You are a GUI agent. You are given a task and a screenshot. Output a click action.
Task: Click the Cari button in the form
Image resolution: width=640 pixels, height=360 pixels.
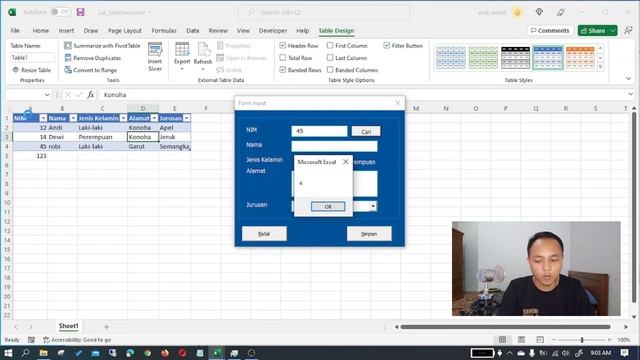pos(366,131)
